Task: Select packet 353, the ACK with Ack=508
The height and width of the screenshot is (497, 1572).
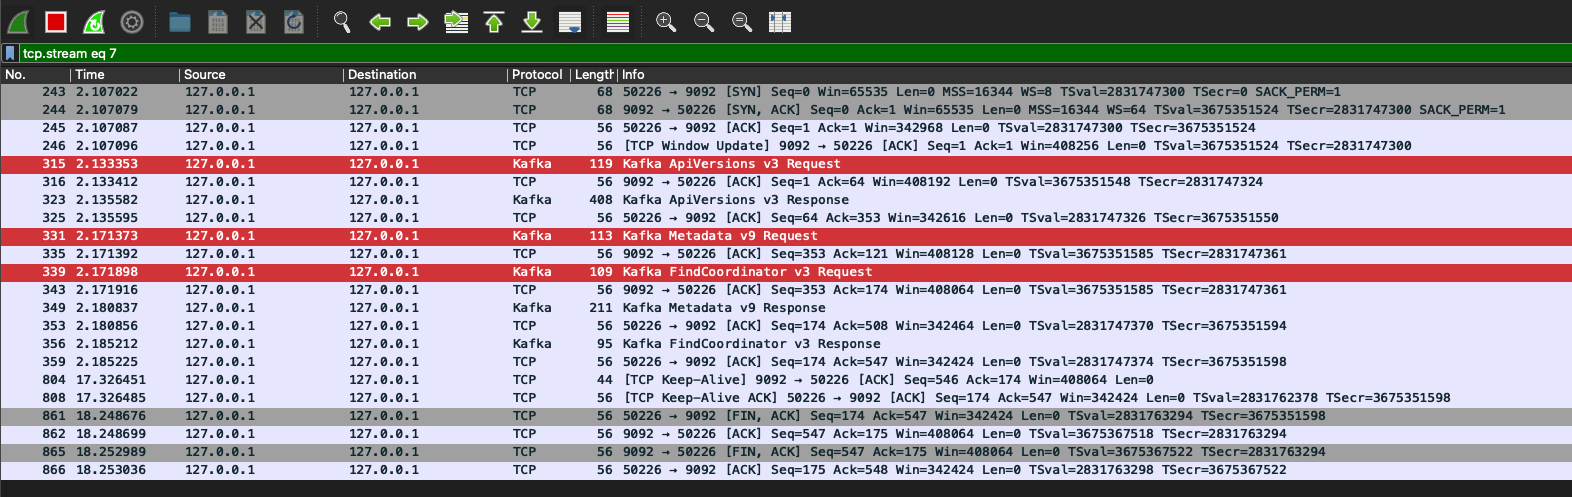Action: click(x=786, y=326)
